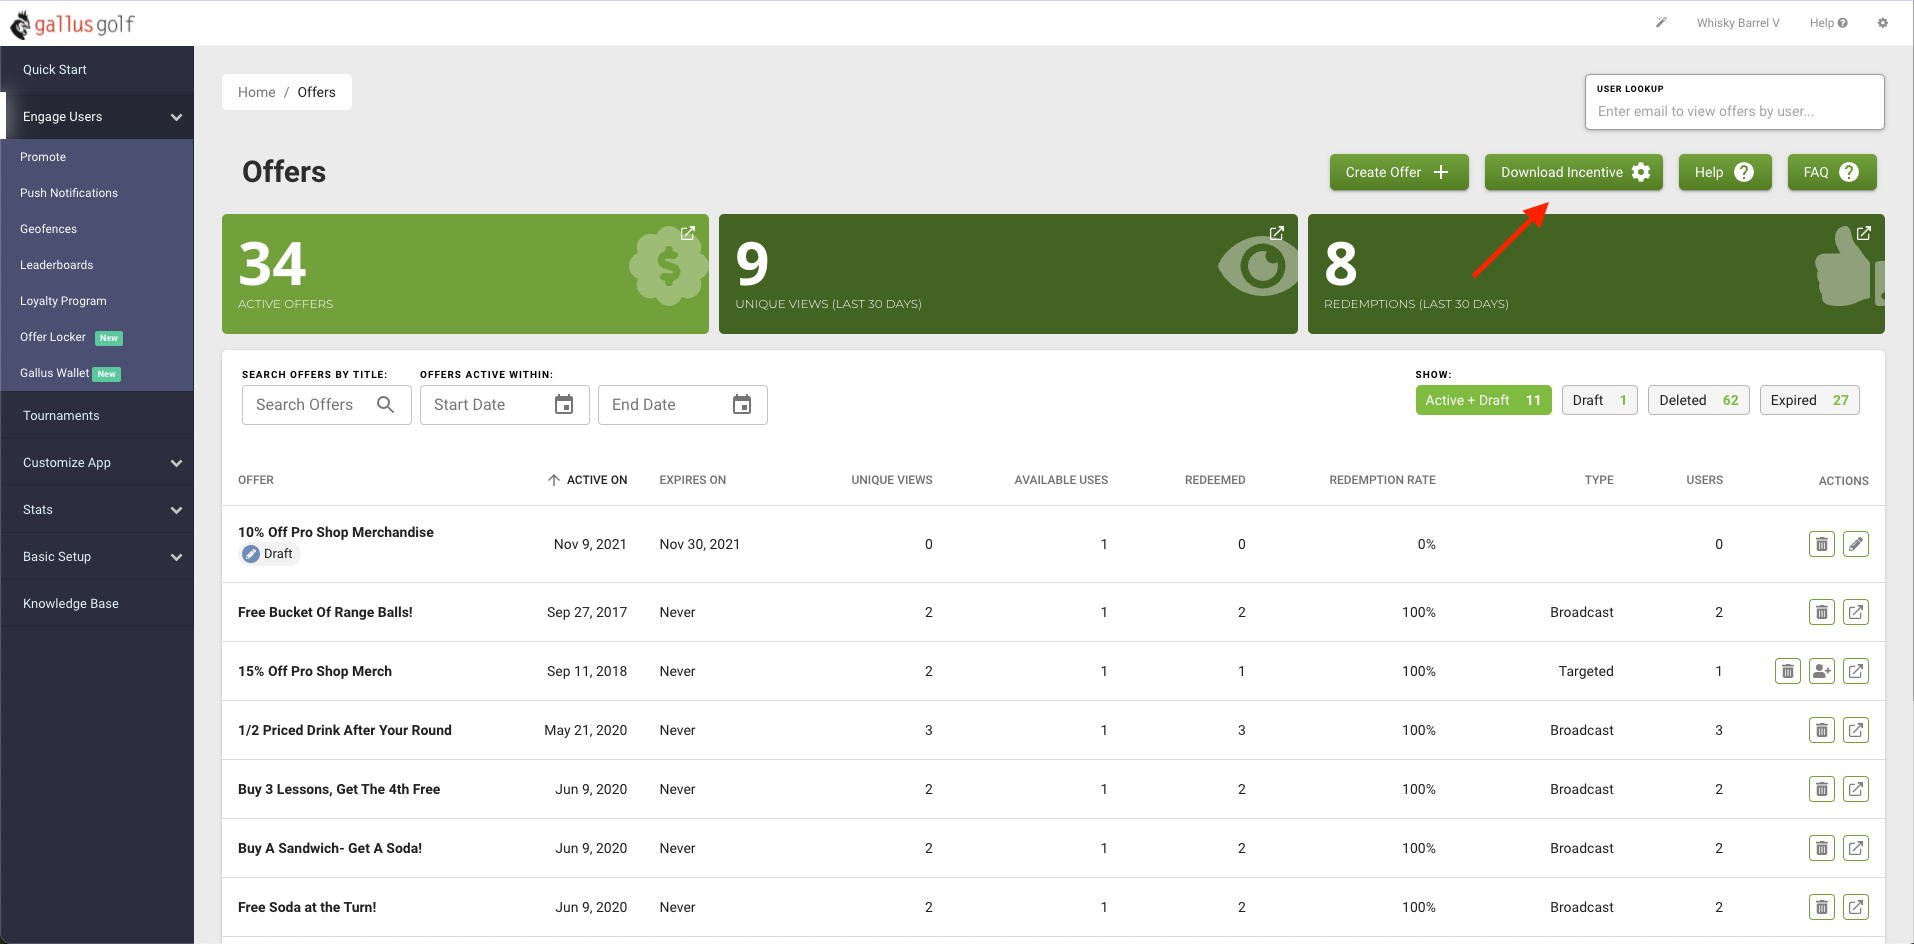Open Loyalty Program page
The height and width of the screenshot is (944, 1914).
[x=63, y=301]
